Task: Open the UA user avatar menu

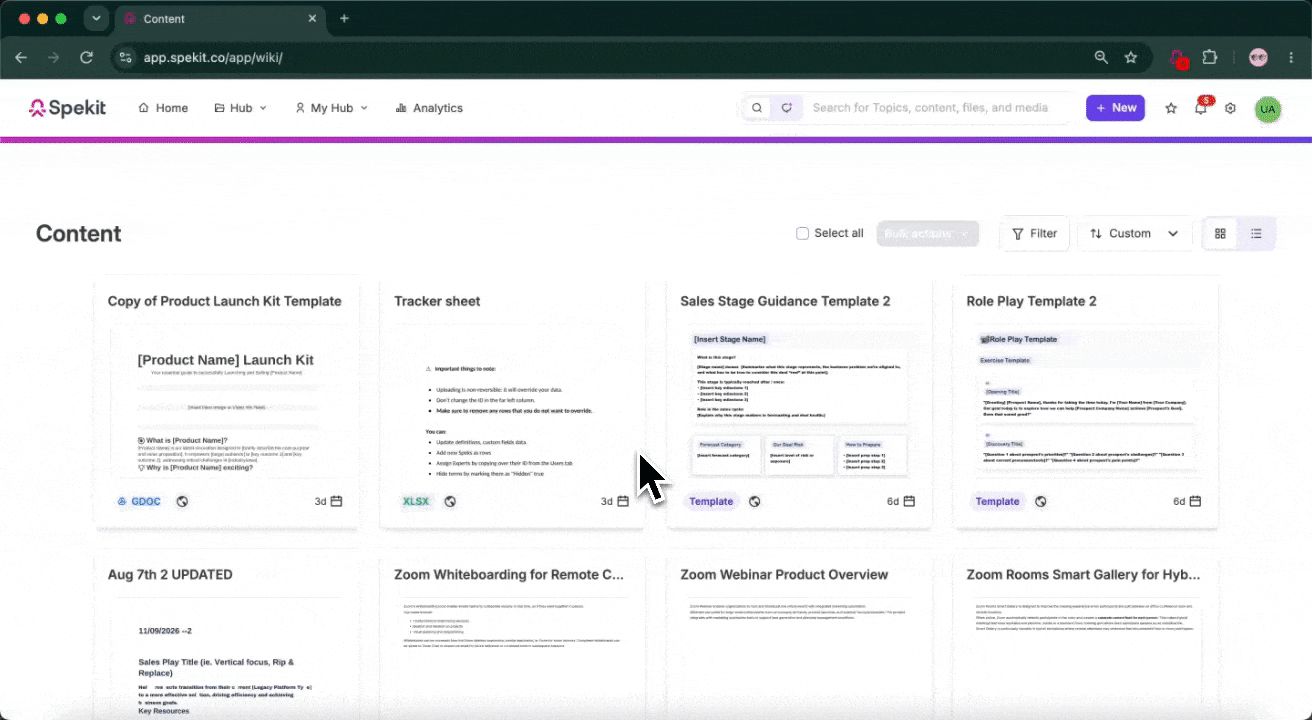Action: pos(1268,109)
